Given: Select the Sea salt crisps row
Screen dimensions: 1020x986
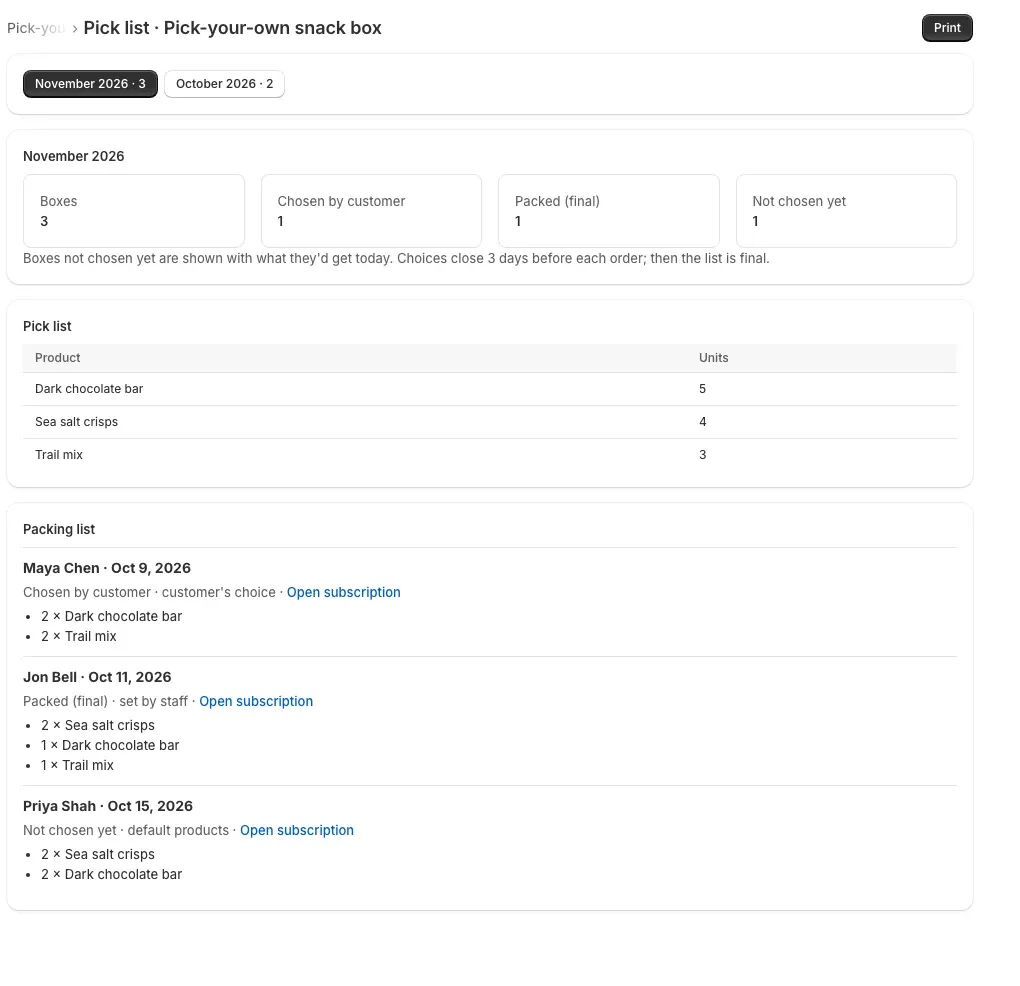Looking at the screenshot, I should click(x=490, y=422).
